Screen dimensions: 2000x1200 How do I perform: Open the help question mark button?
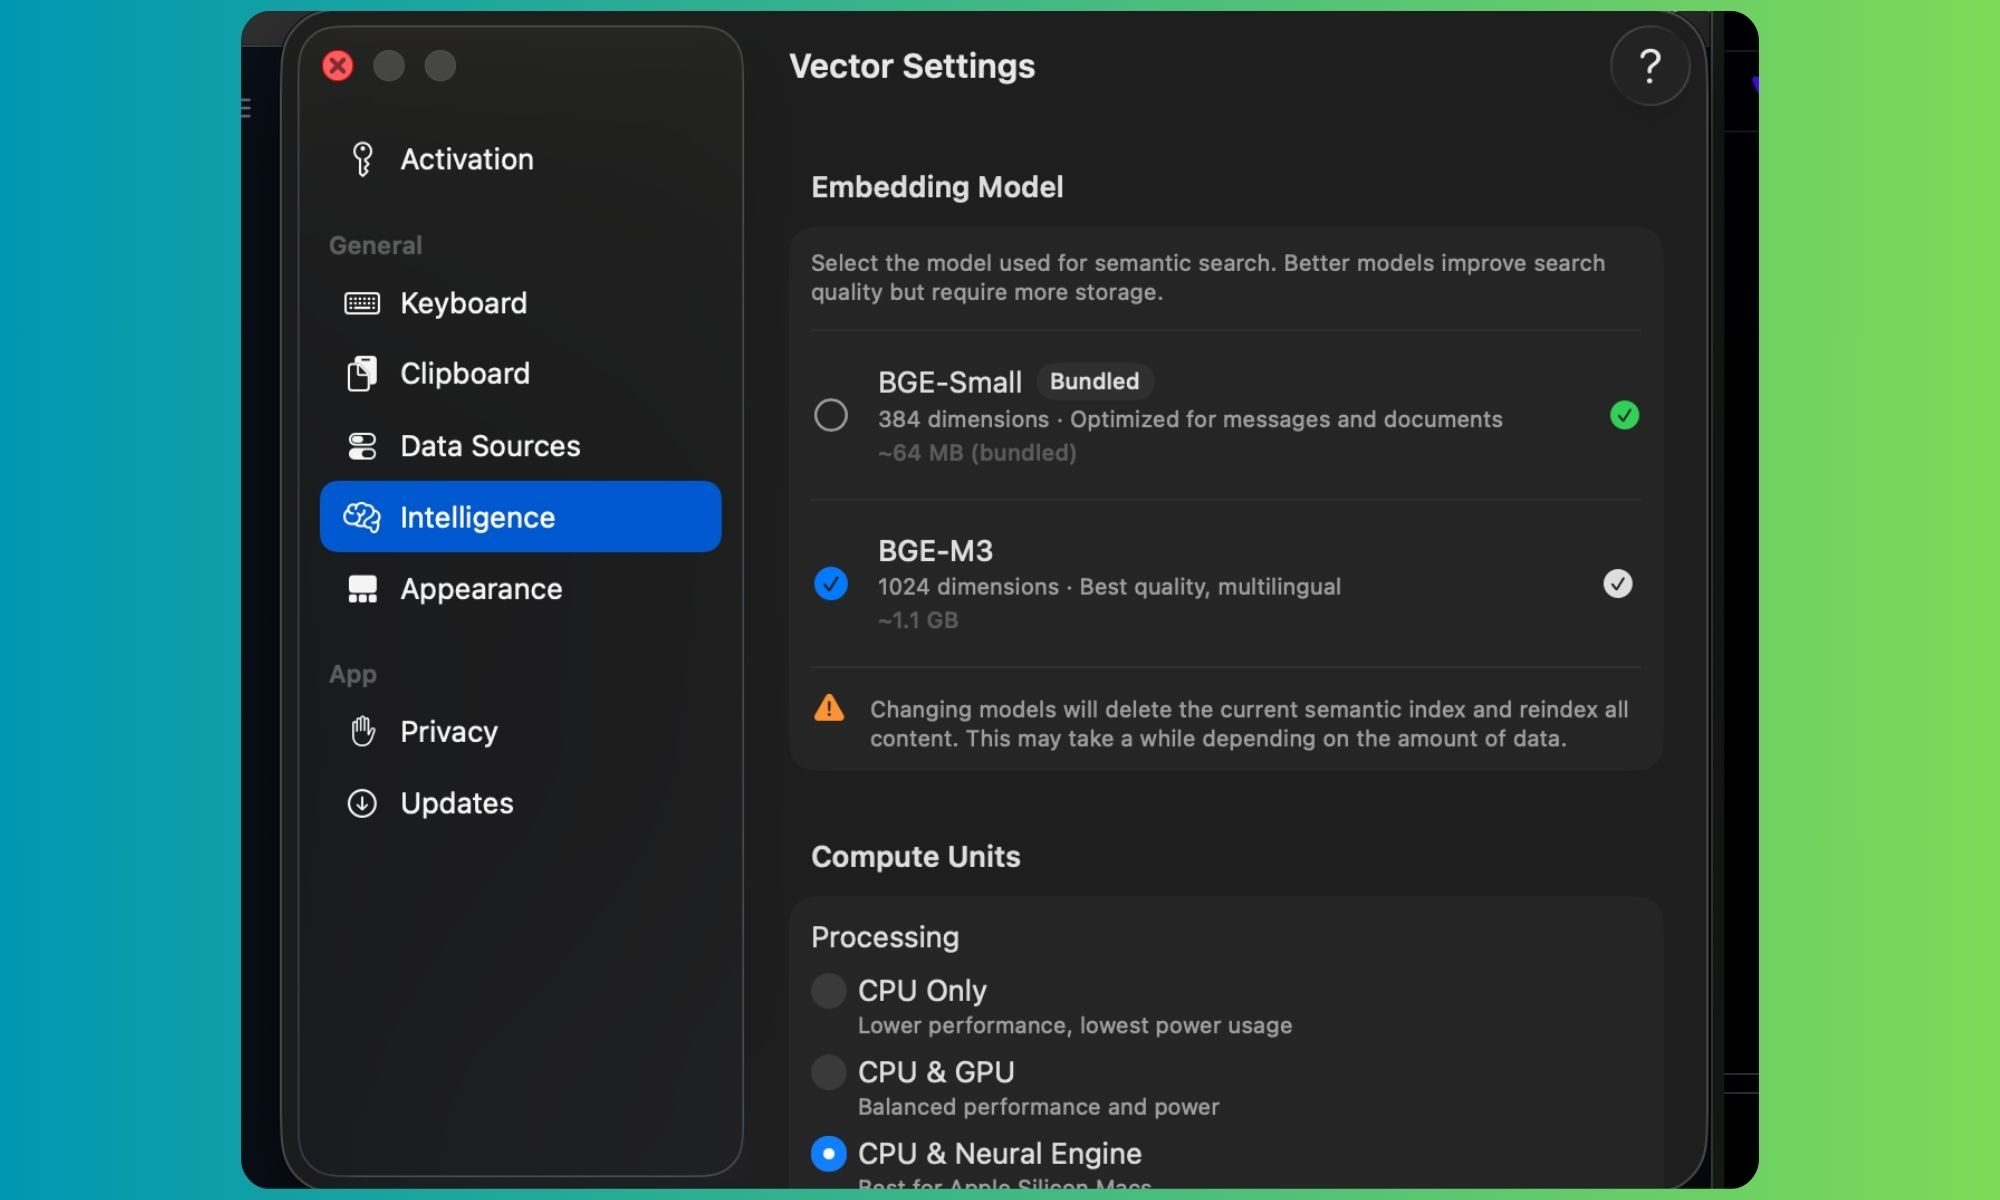pyautogui.click(x=1649, y=66)
